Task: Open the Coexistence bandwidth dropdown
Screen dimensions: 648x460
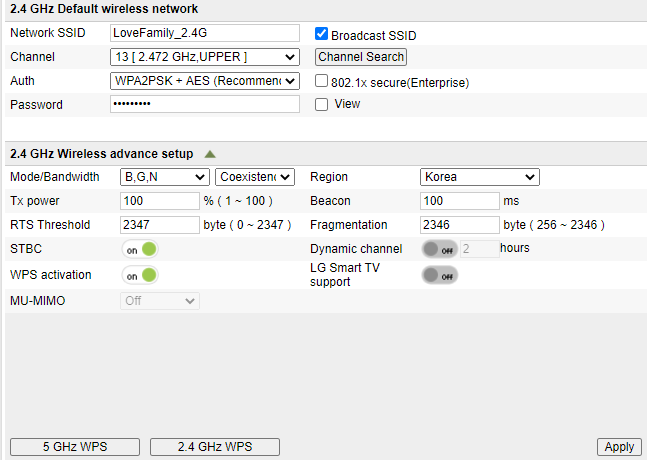Action: [255, 177]
